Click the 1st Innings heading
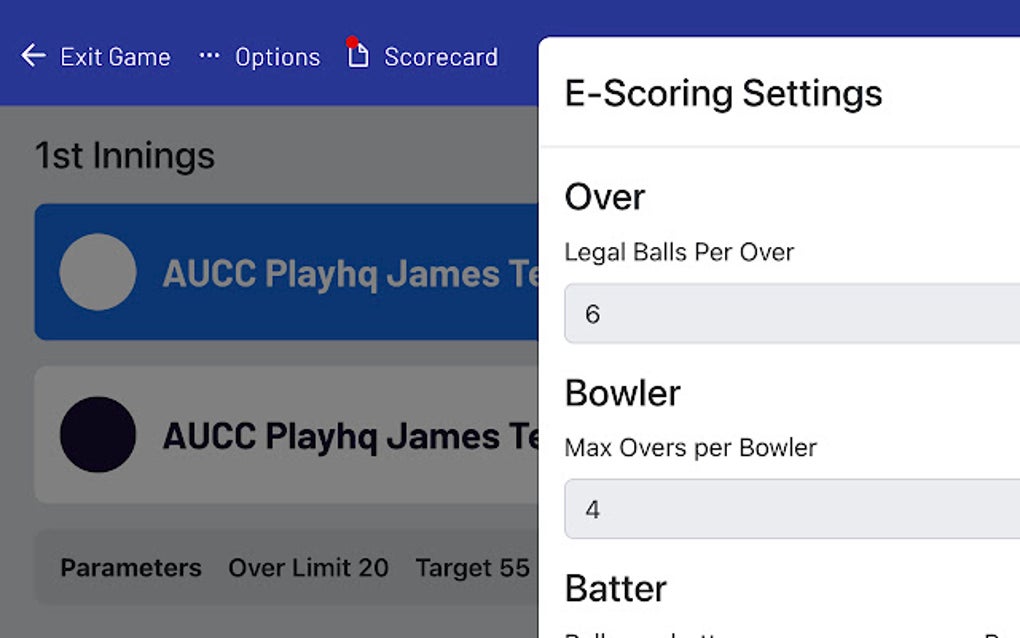This screenshot has width=1020, height=638. point(123,156)
